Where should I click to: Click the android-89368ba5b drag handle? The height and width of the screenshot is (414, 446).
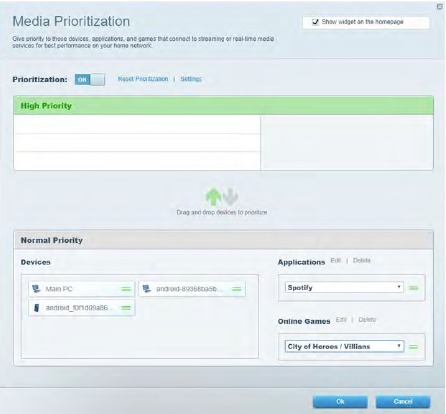coord(237,289)
